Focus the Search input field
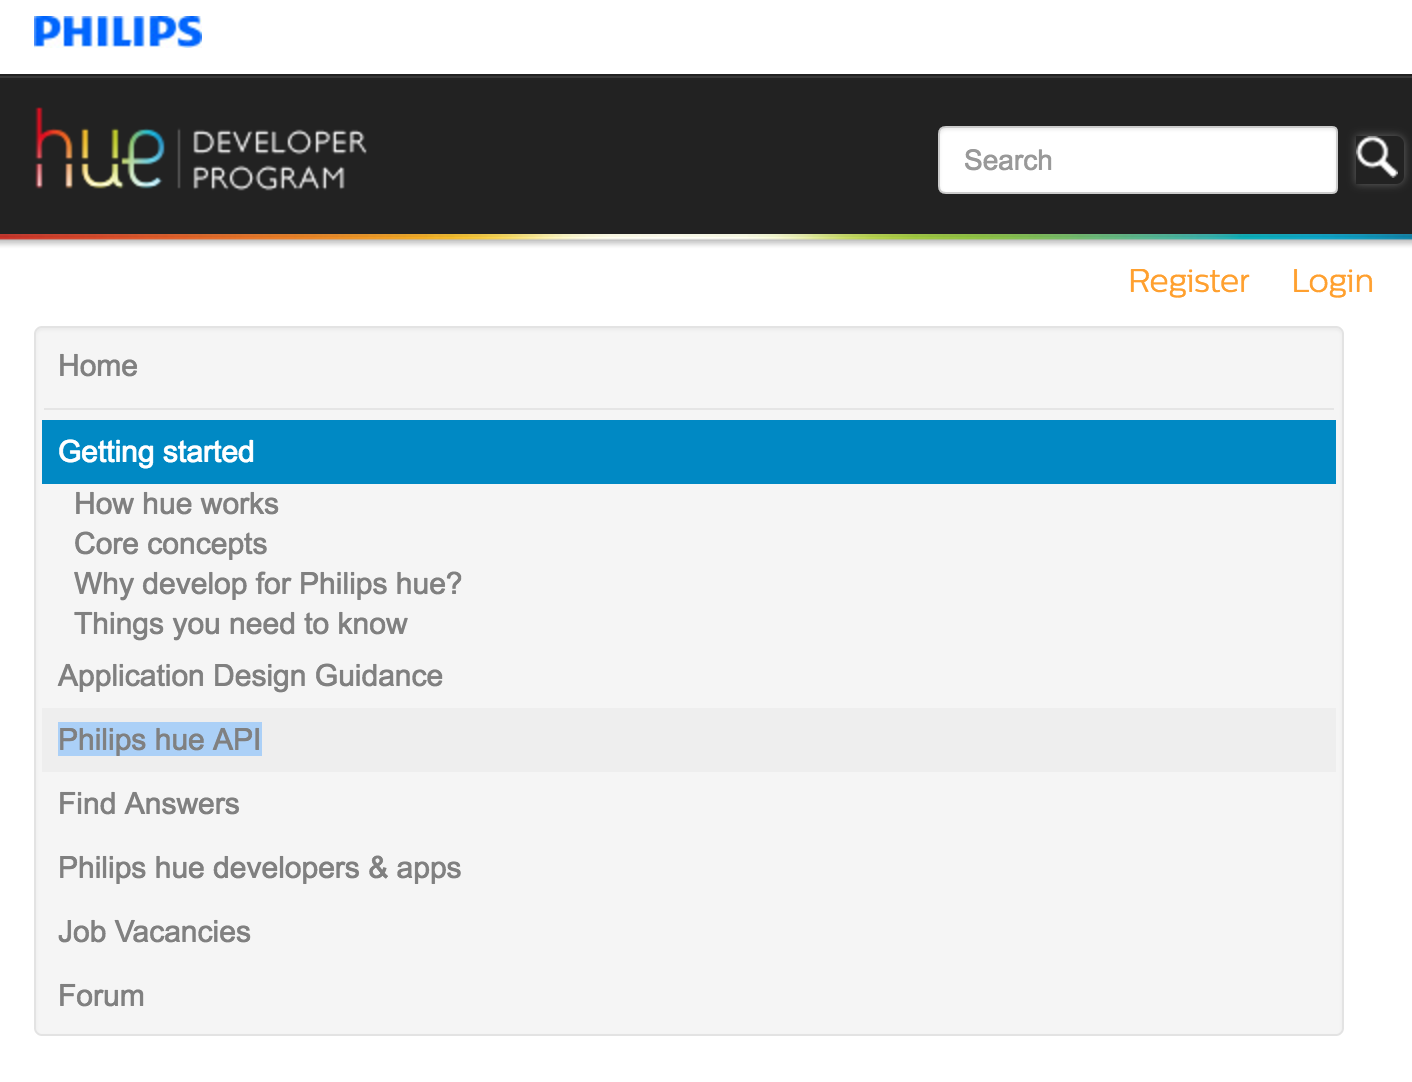1412x1082 pixels. click(x=1137, y=160)
